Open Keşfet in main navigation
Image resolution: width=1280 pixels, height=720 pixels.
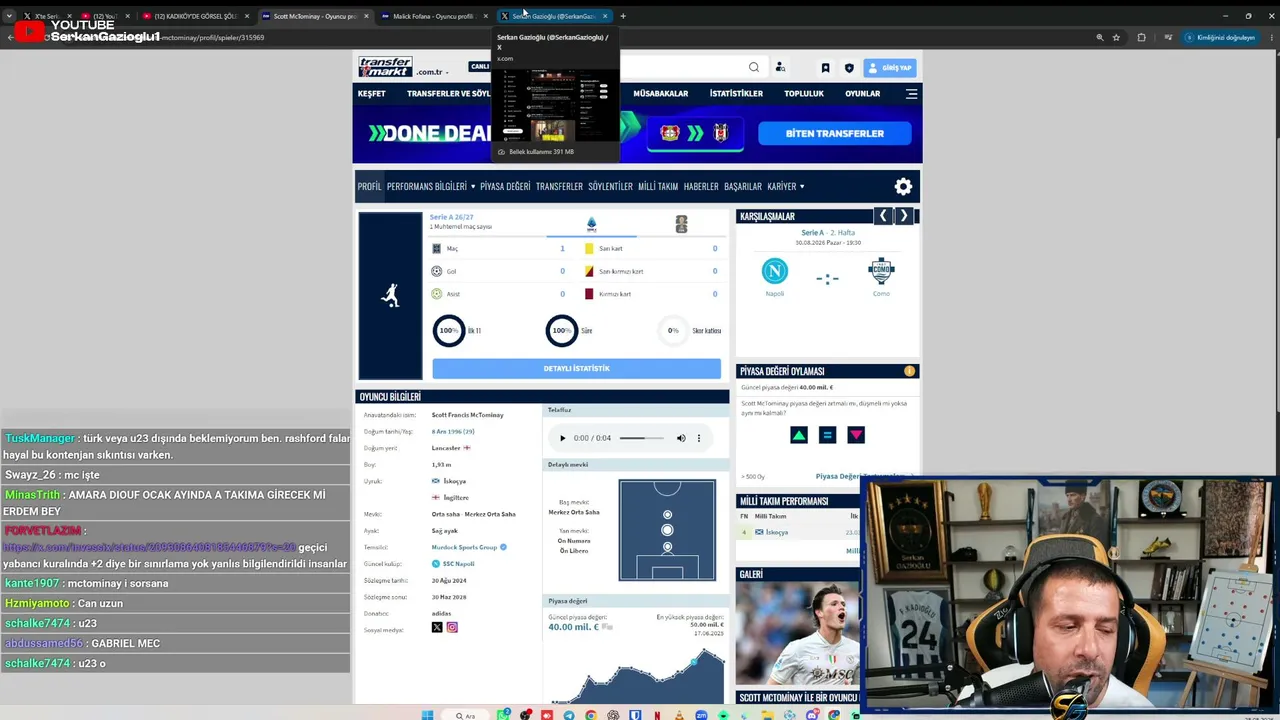(x=371, y=94)
